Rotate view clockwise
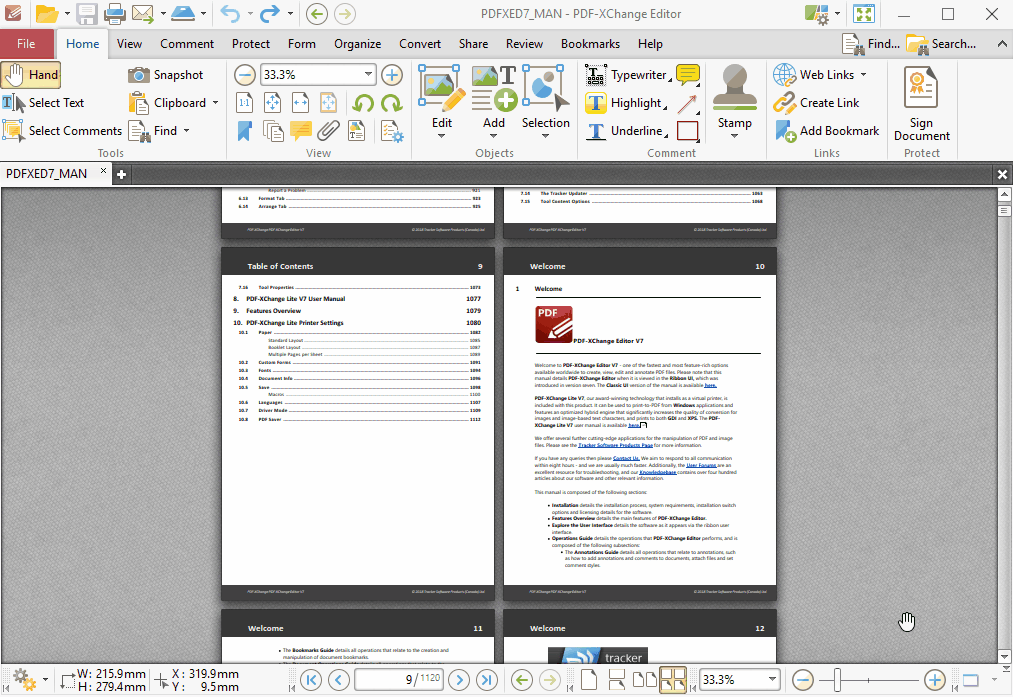Viewport: 1013px width, 697px height. coord(391,103)
